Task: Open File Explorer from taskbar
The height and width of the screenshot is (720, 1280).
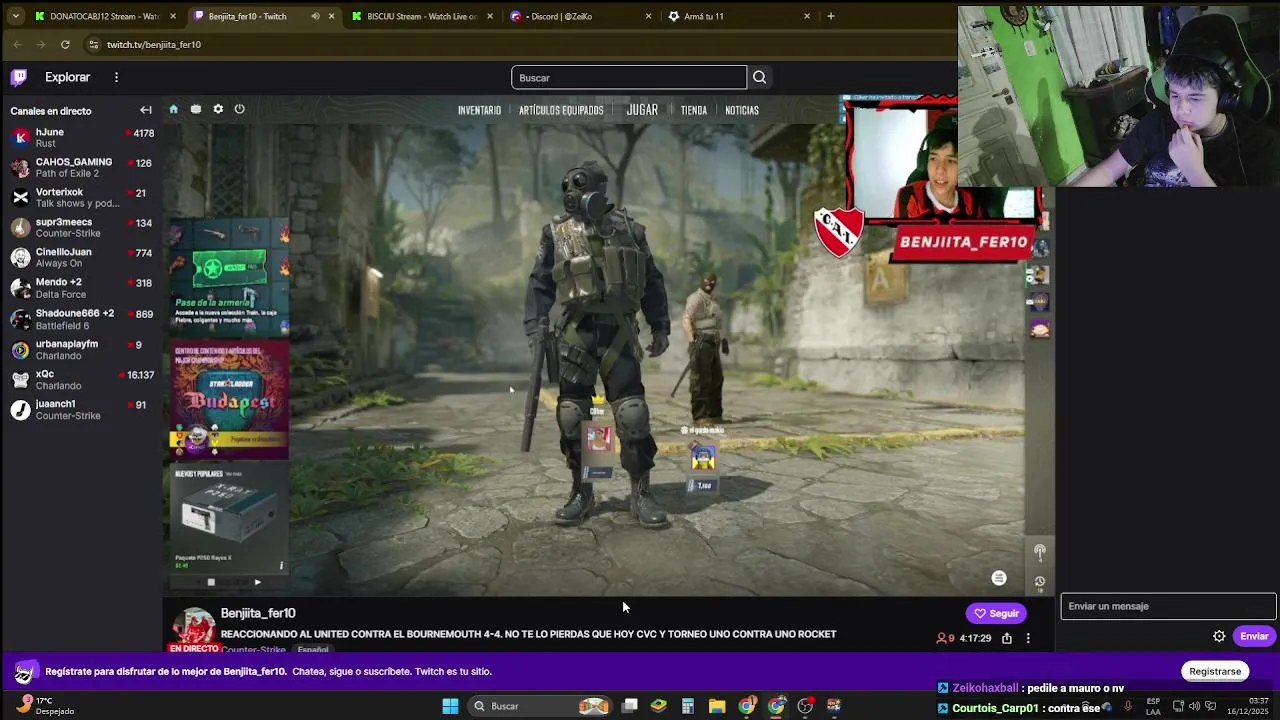Action: coord(717,706)
